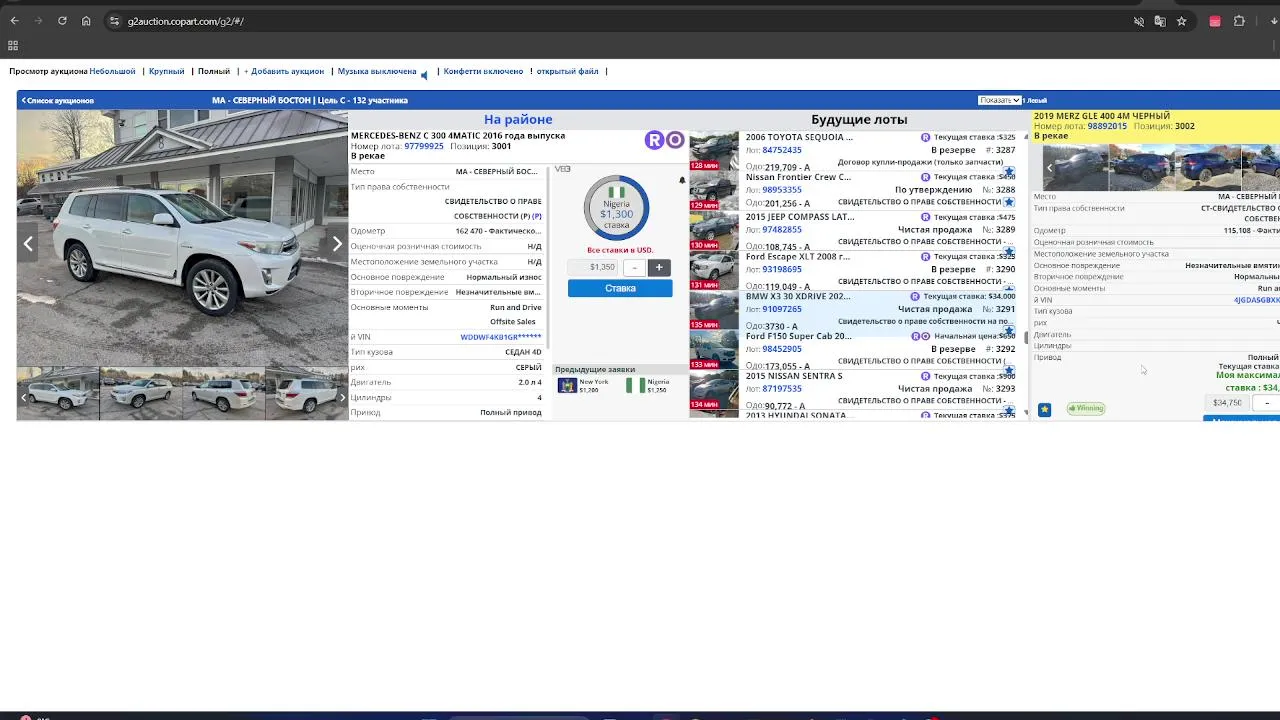Click the speaker icon next to music
The image size is (1280, 720).
[x=424, y=74]
